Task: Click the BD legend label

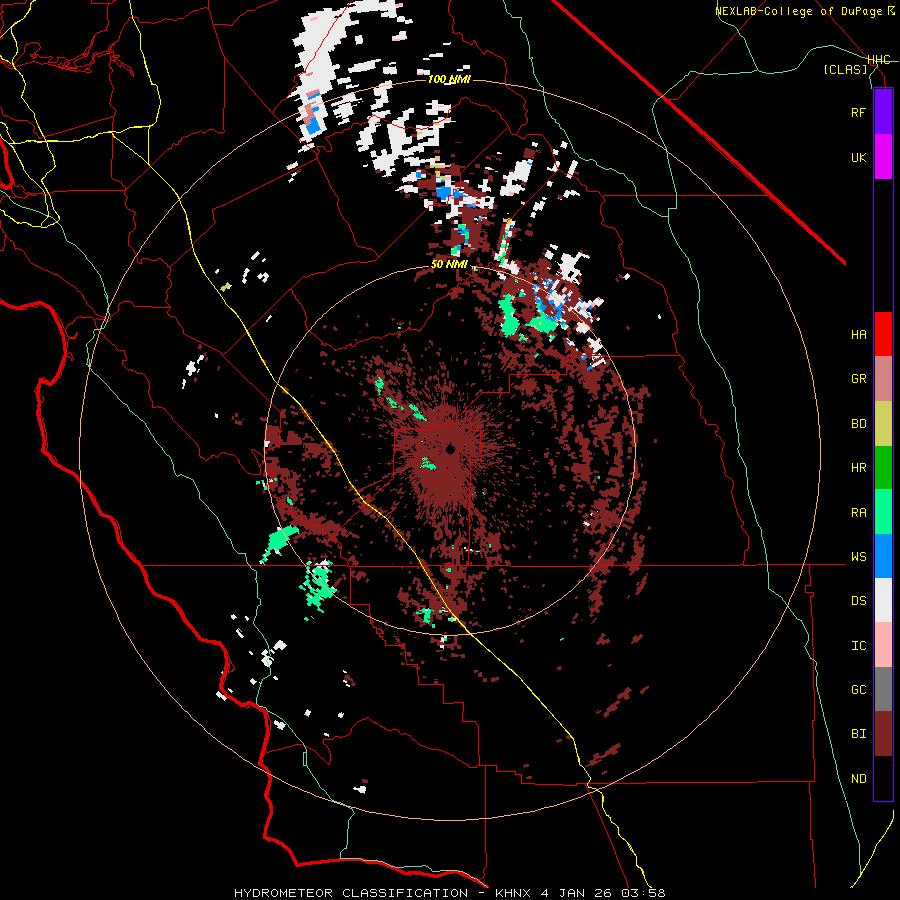Action: point(858,424)
